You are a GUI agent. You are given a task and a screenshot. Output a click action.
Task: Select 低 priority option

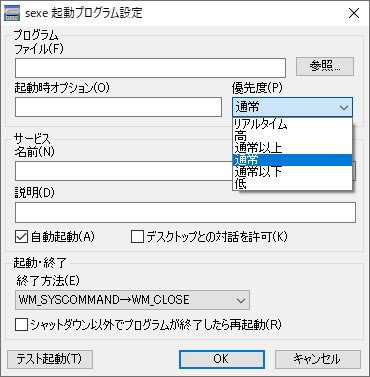click(292, 183)
